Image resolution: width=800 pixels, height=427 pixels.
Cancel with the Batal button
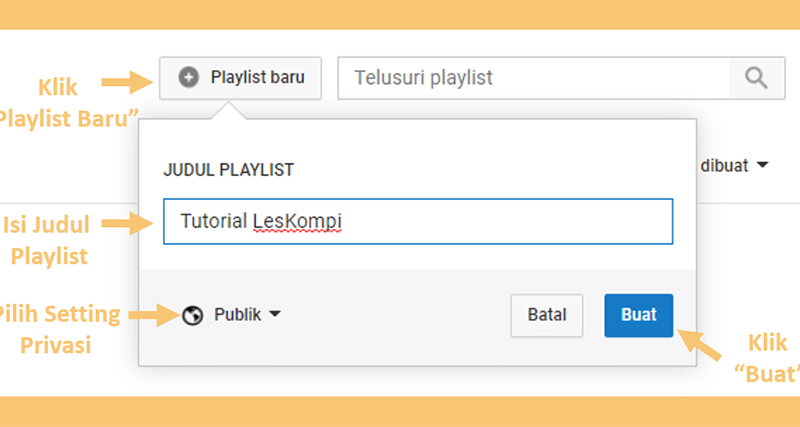click(547, 315)
